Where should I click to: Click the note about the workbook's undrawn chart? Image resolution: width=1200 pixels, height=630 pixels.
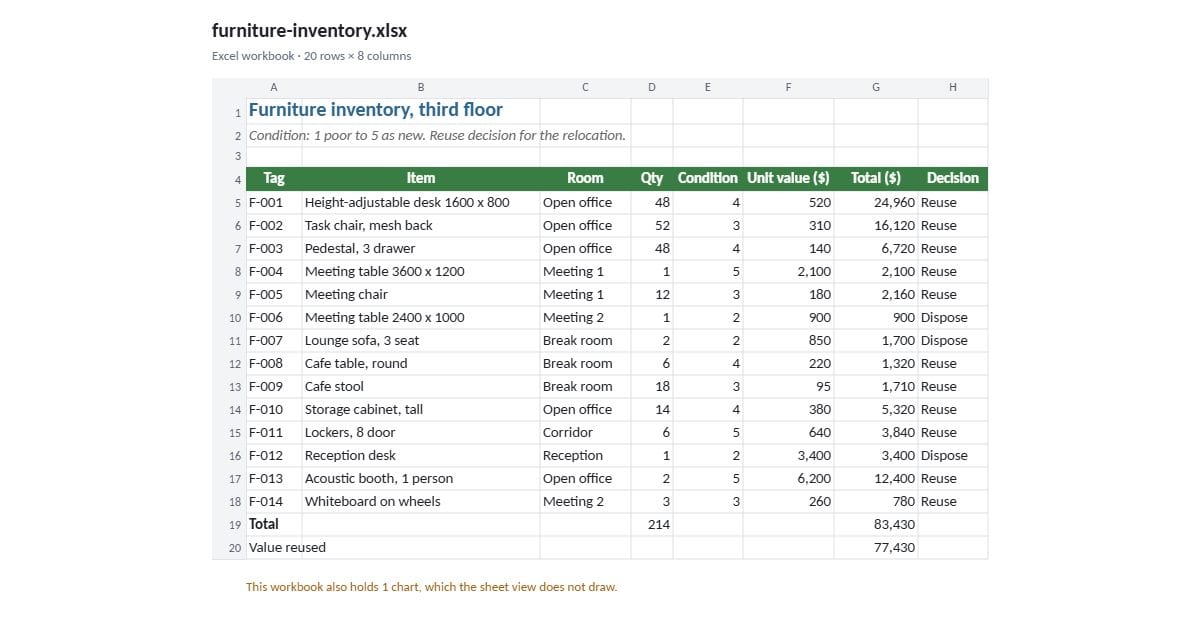point(432,587)
